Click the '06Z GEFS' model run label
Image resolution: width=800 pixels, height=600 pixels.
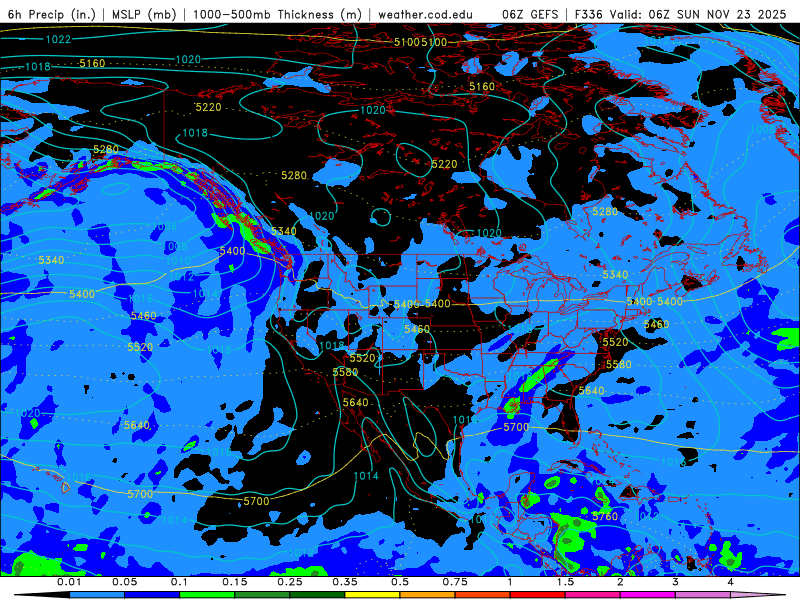(531, 14)
